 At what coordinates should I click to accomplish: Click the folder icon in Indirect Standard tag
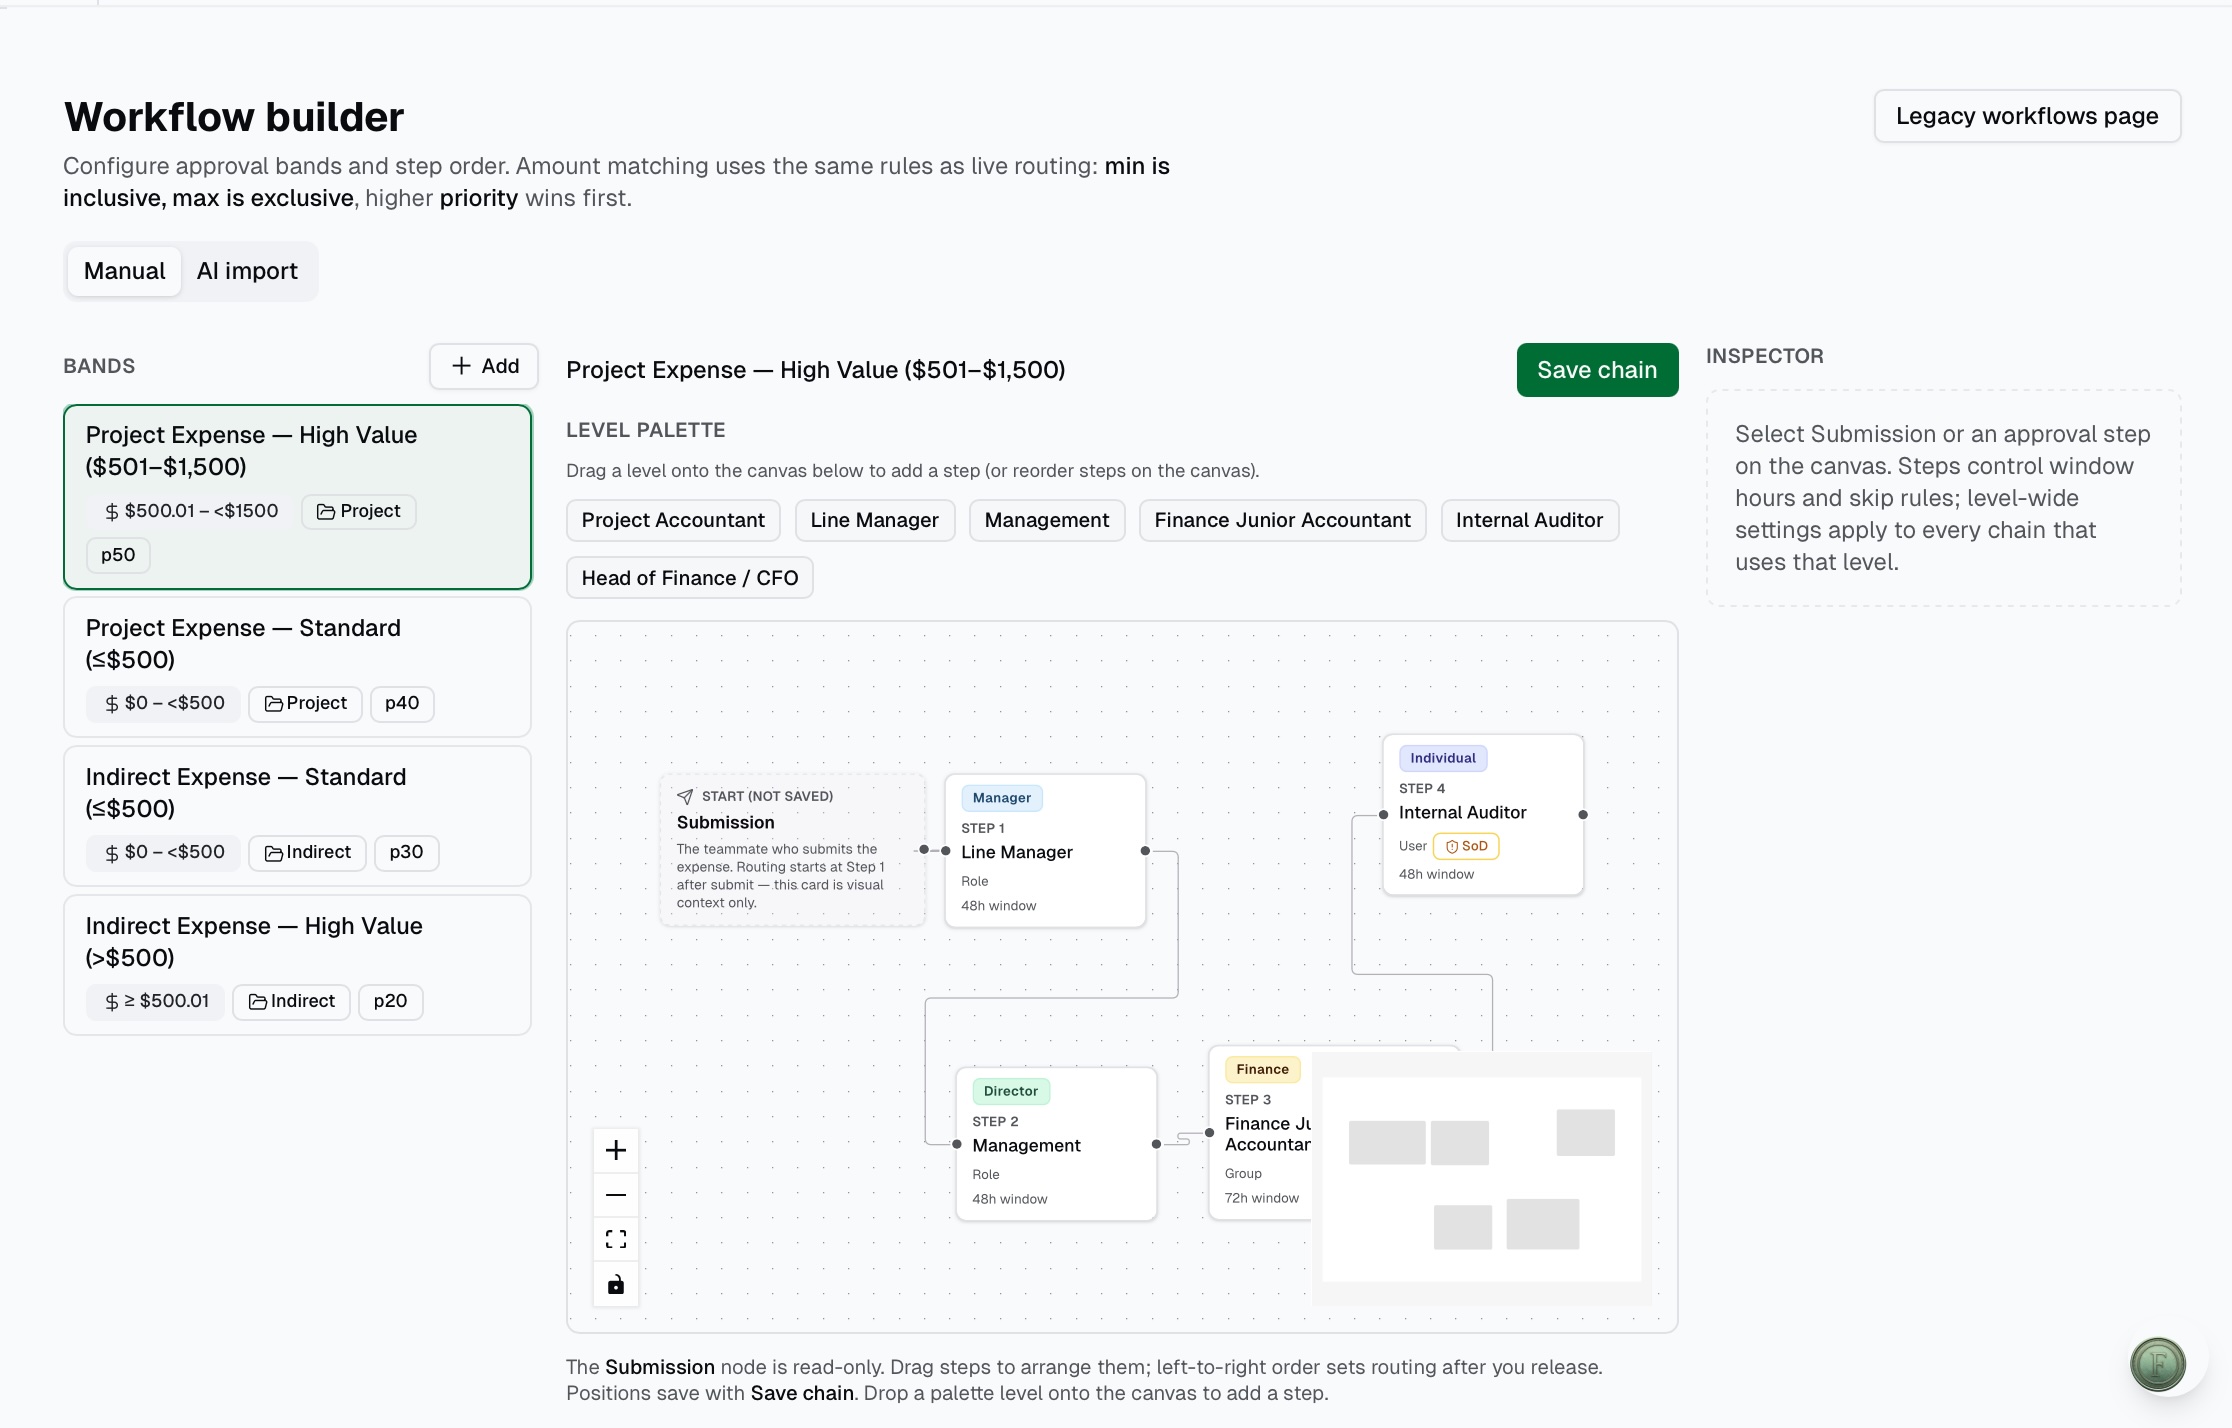tap(273, 853)
